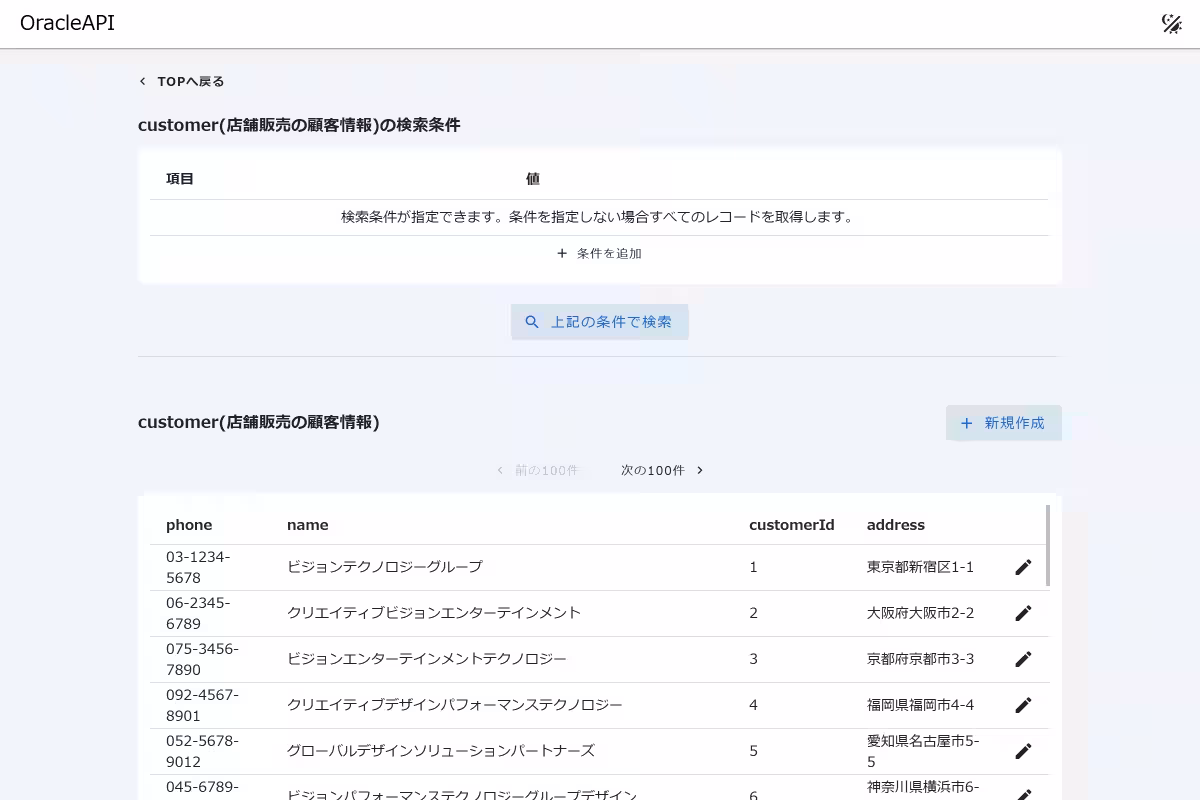
Task: Toggle the theme icon in the header
Action: [x=1171, y=24]
